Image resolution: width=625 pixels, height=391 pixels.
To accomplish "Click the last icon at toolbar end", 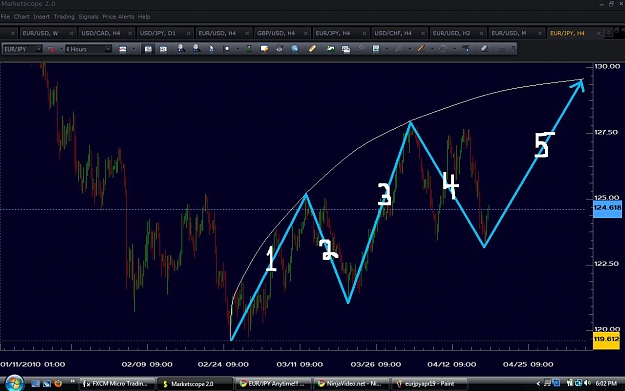I will 513,49.
